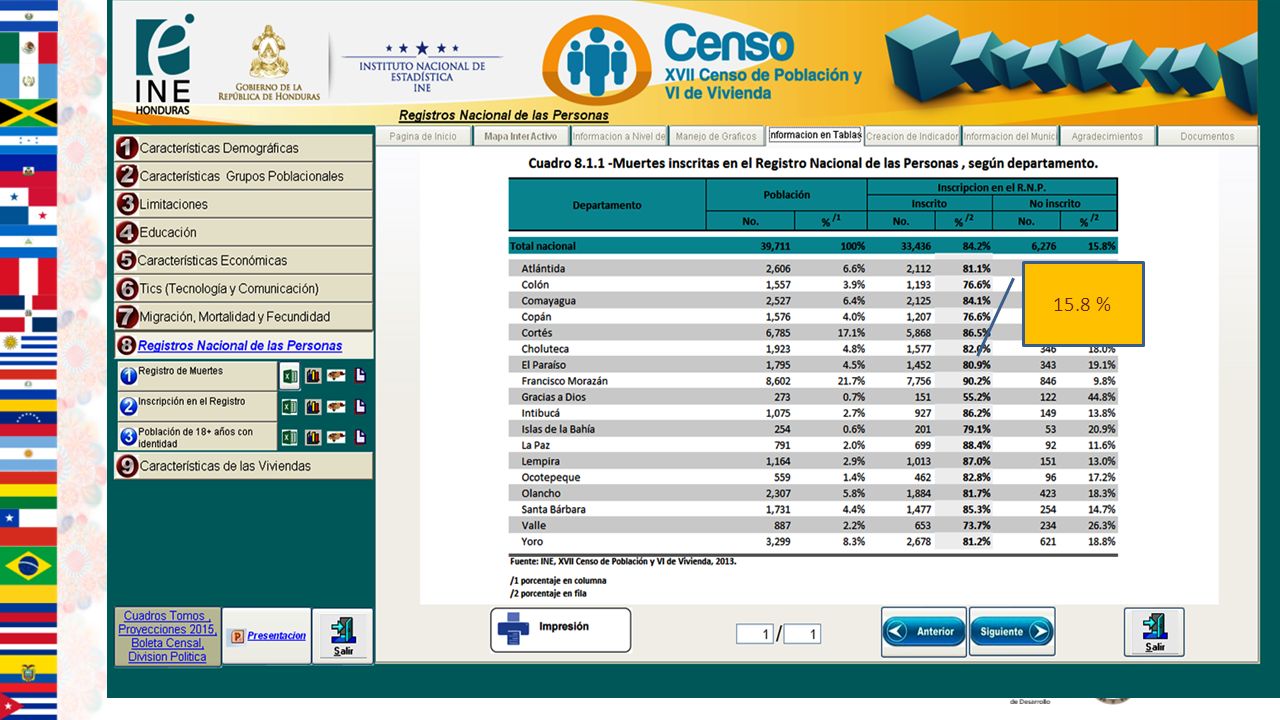The image size is (1280, 720).
Task: Click the Jamaica flag in the flag strip
Action: tap(28, 114)
